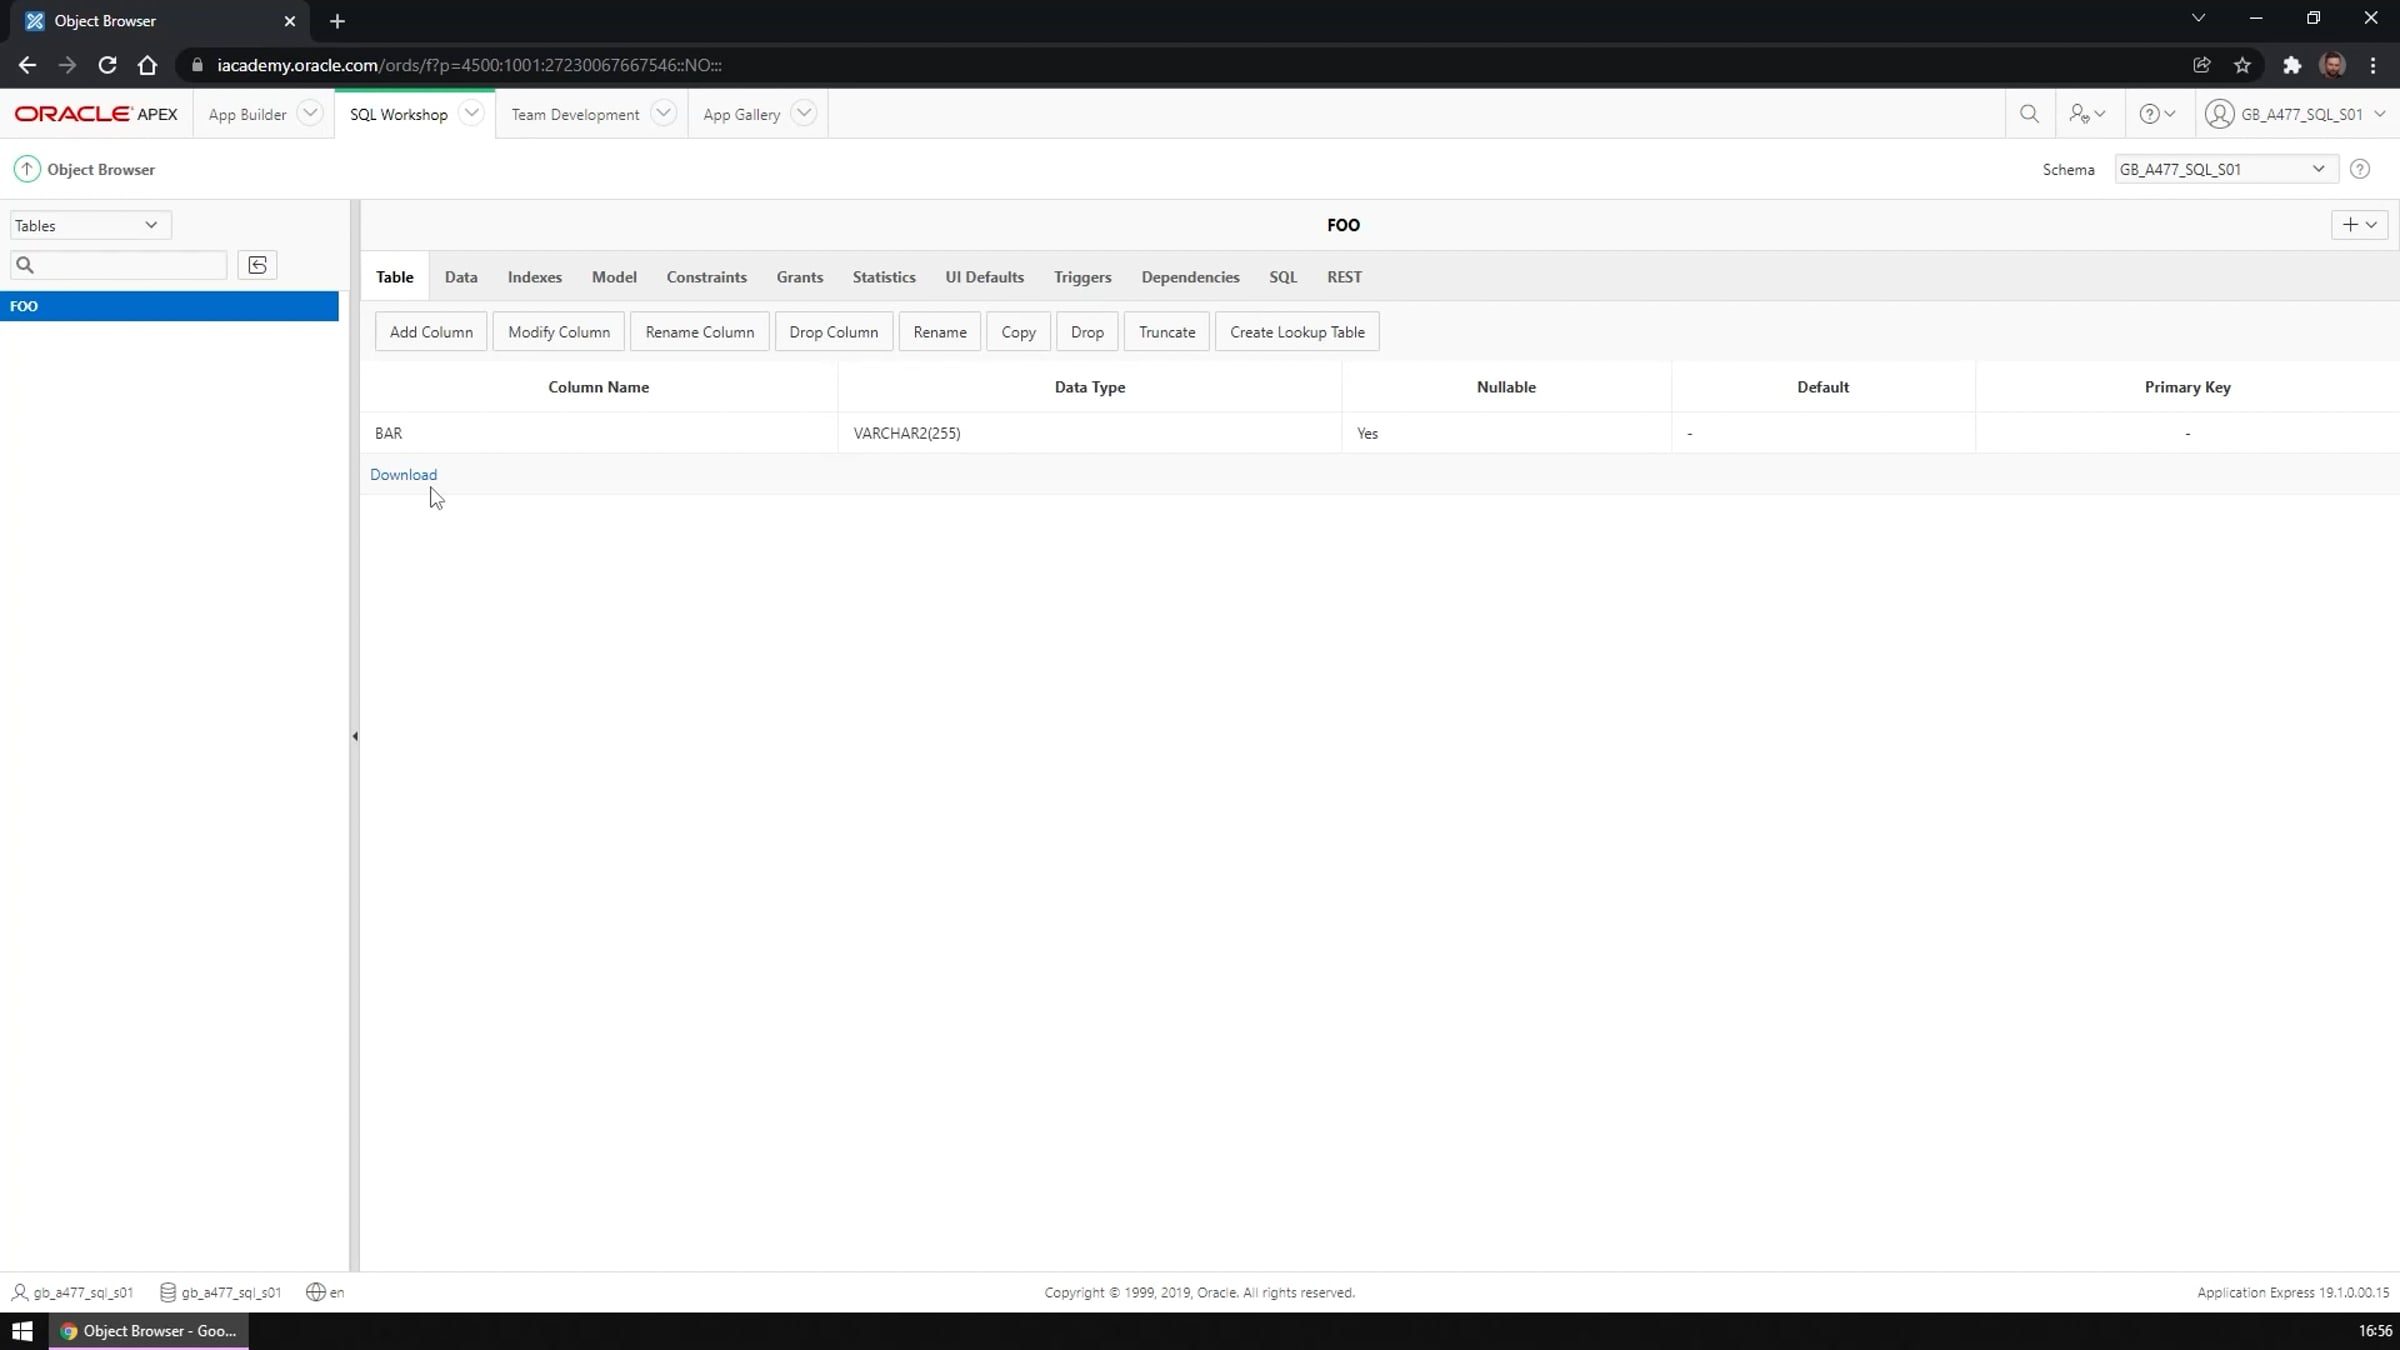This screenshot has width=2400, height=1350.
Task: Switch to the Data tab
Action: click(461, 277)
